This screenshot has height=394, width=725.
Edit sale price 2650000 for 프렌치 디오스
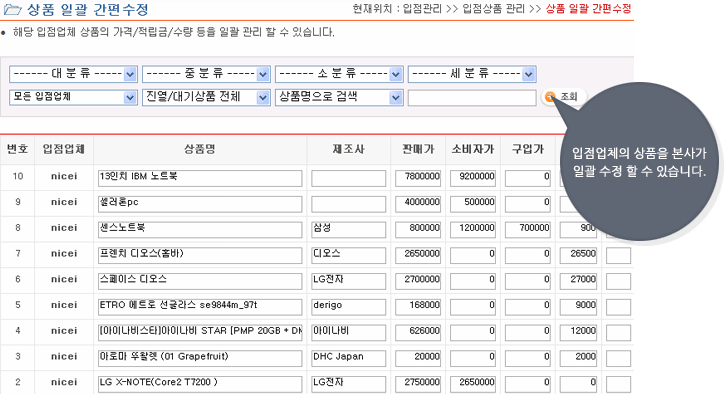418,255
